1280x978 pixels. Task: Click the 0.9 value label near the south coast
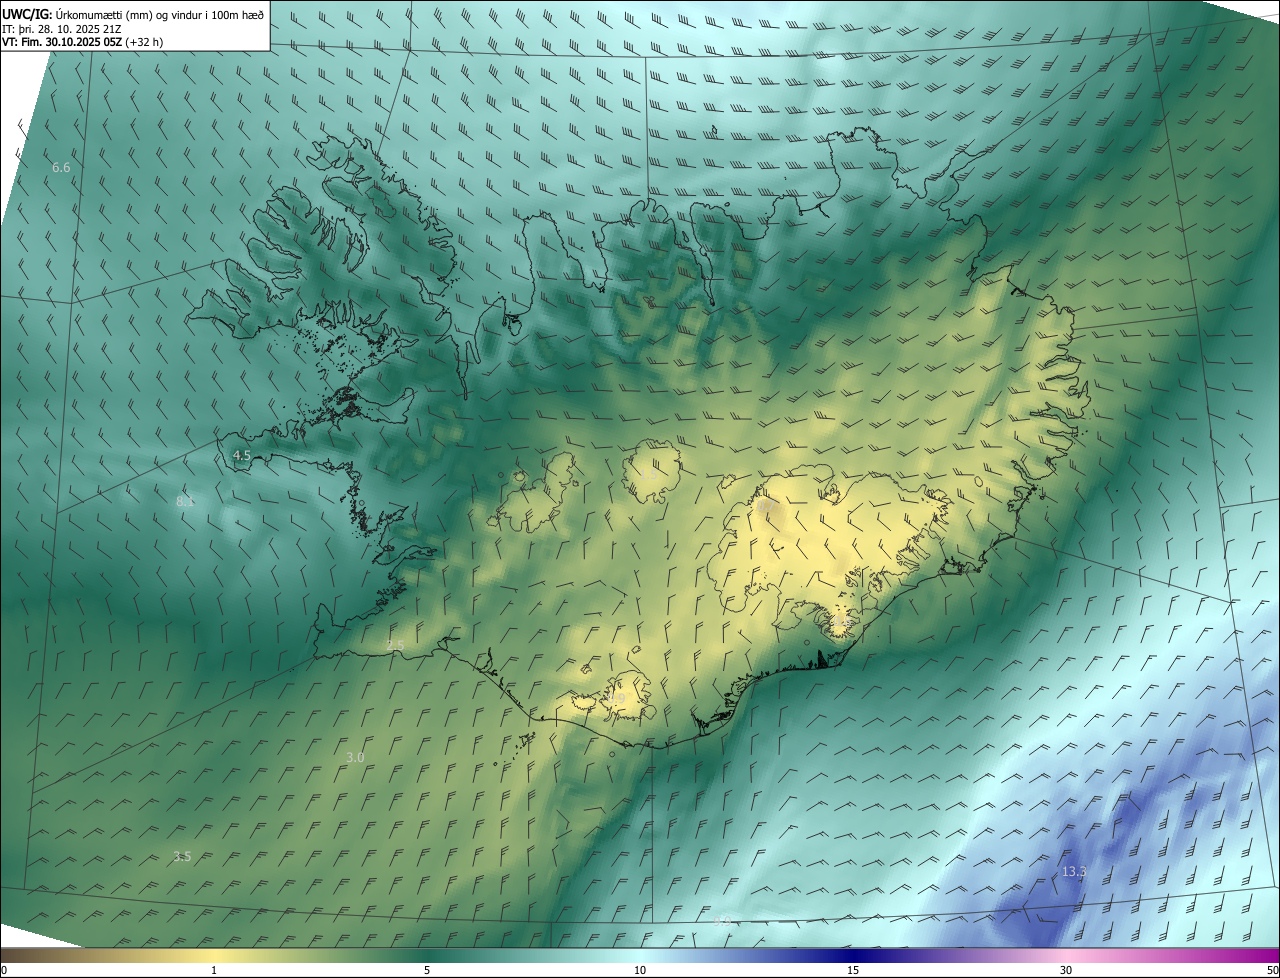616,699
